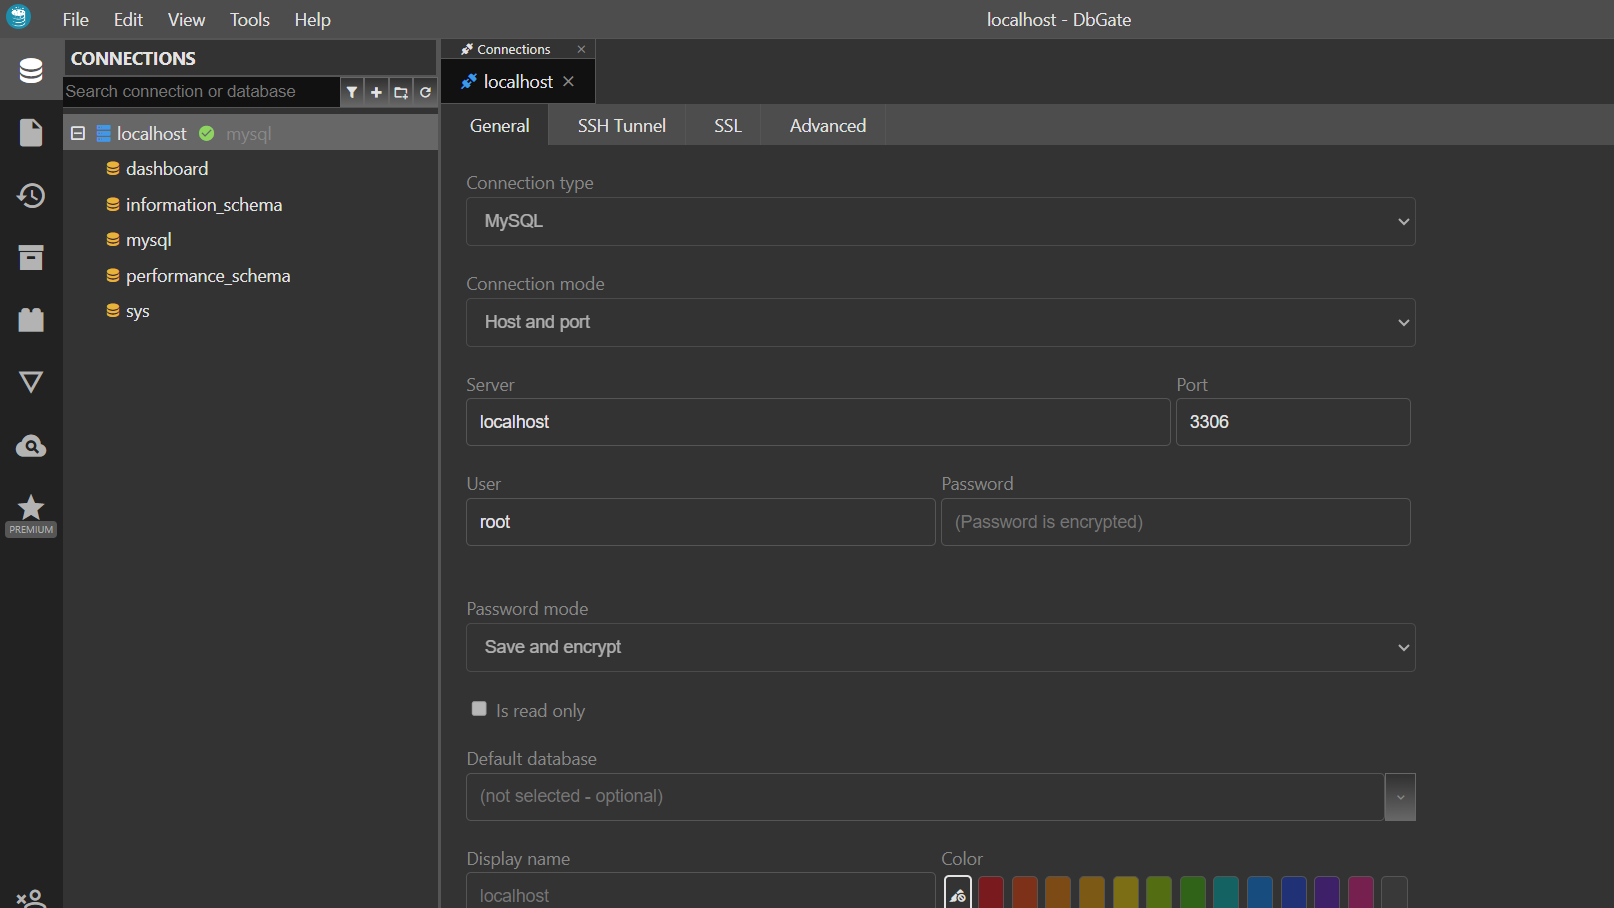Screen dimensions: 1614x908
Task: Open the Tools menu
Action: coord(249,20)
